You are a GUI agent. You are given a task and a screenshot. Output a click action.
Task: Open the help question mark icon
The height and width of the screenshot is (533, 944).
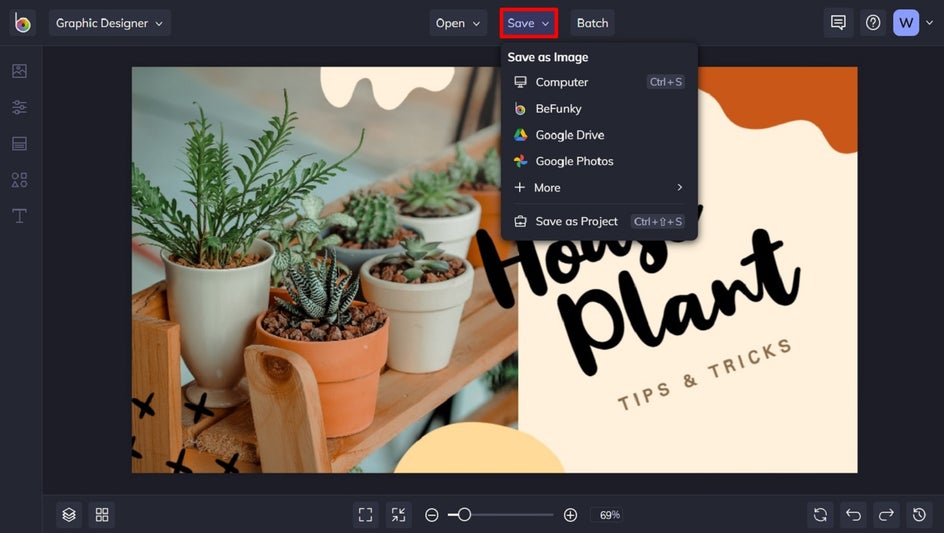[x=873, y=23]
